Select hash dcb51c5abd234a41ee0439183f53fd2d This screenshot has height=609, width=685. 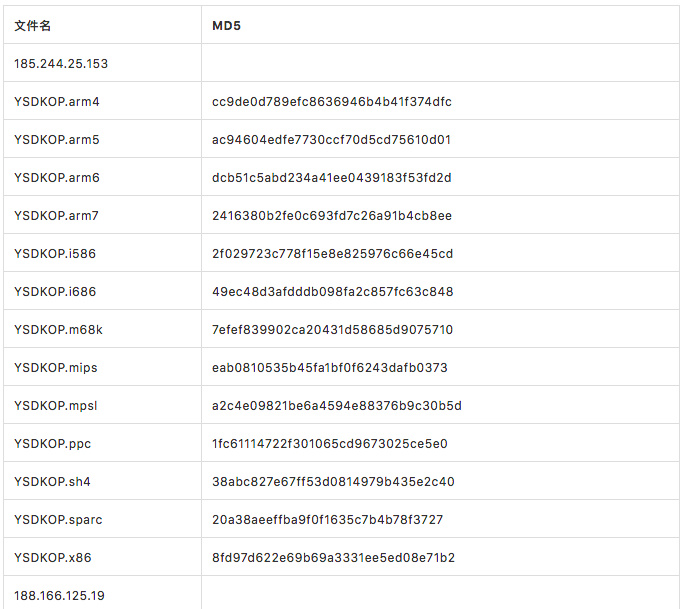click(332, 178)
